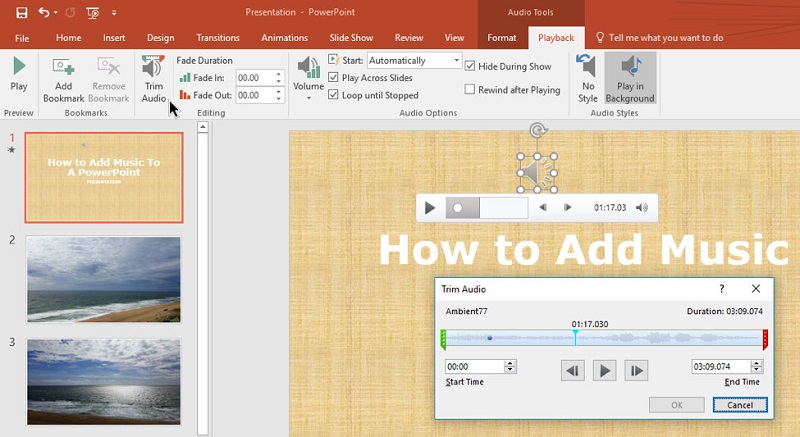Go to the Transitions tab
Viewport: 800px width, 437px height.
[218, 38]
